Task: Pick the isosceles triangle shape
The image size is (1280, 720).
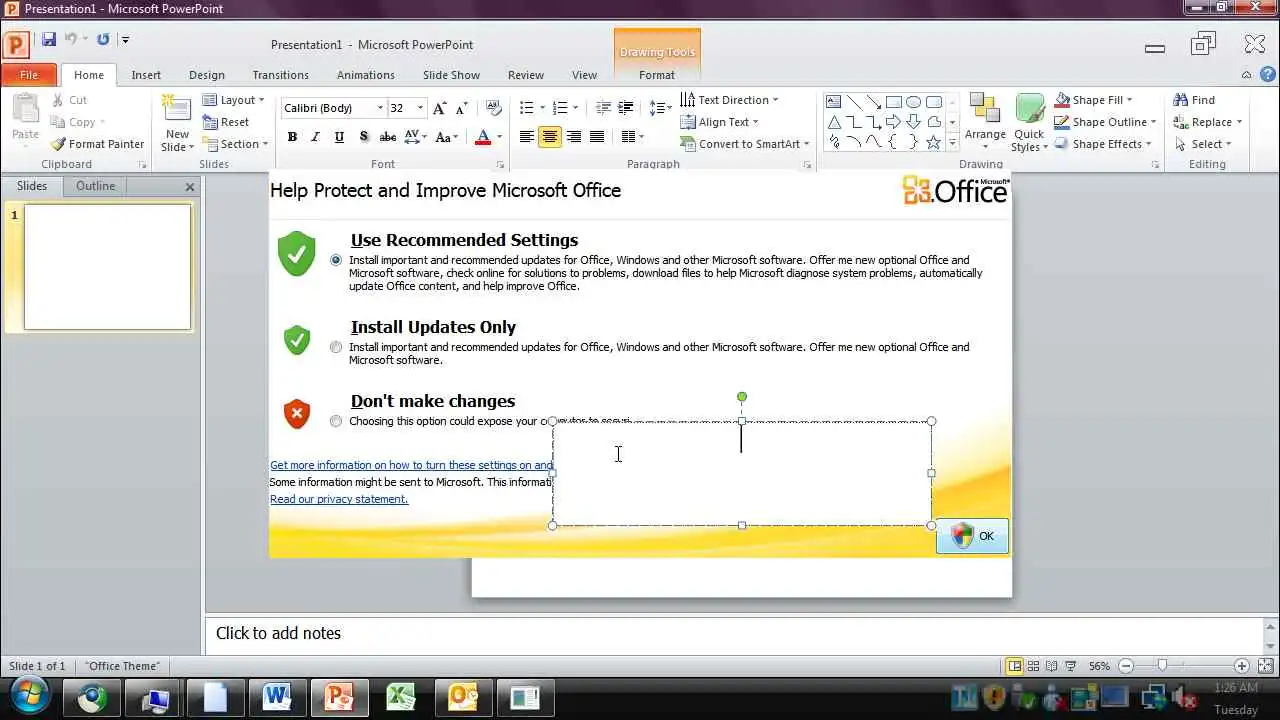Action: pos(833,122)
